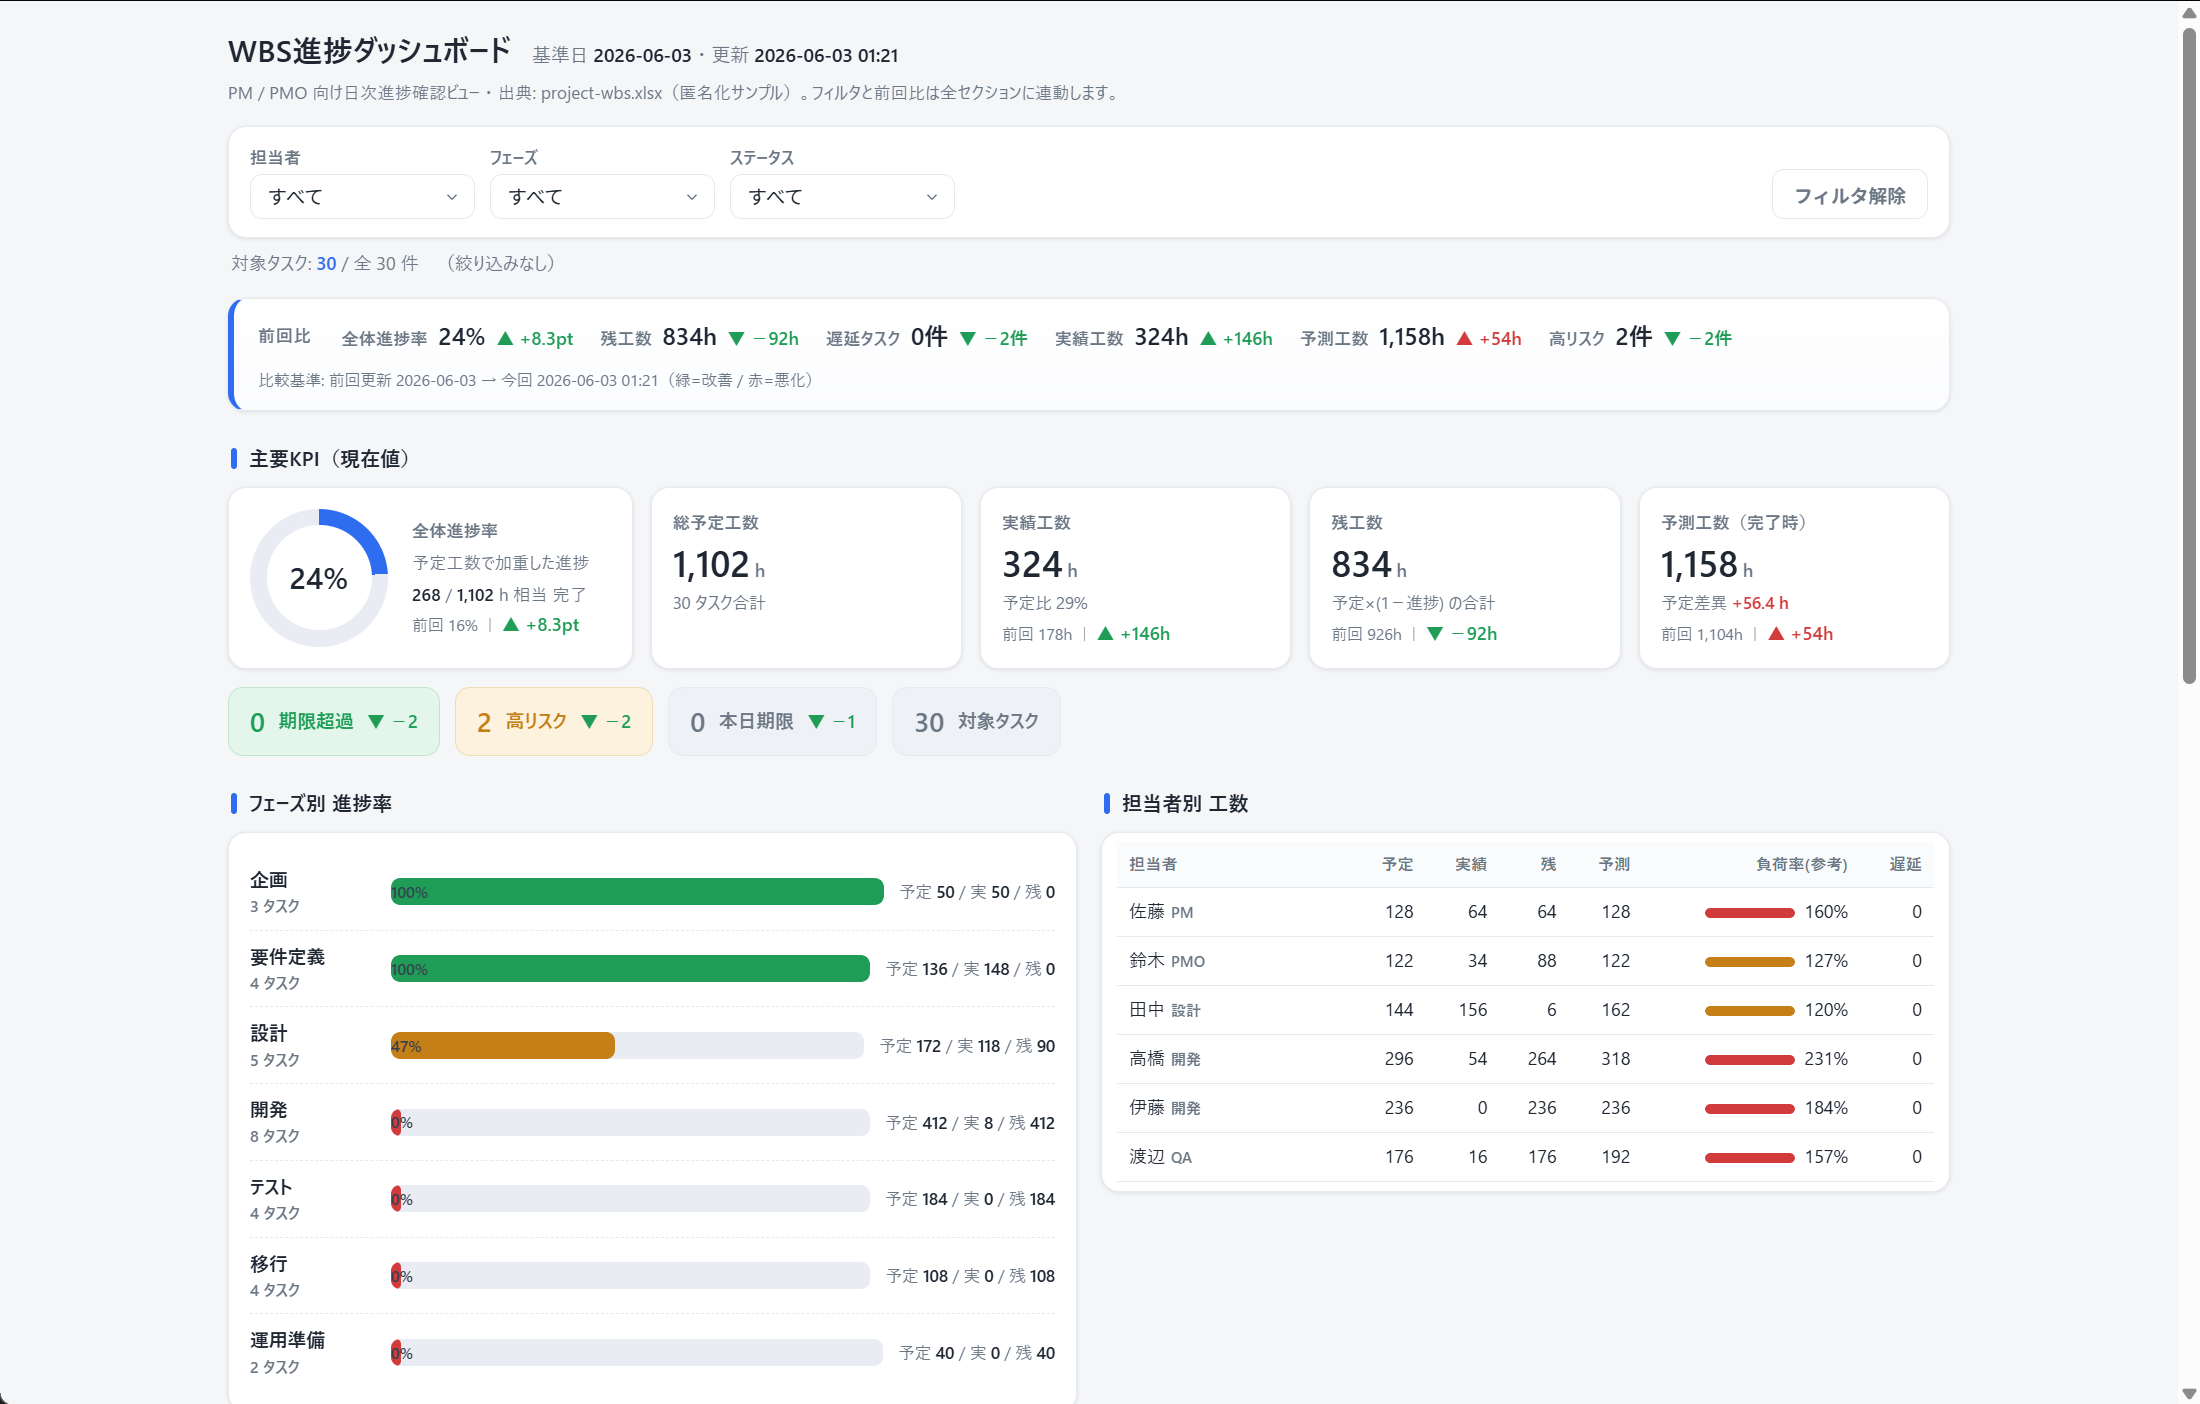The width and height of the screenshot is (2200, 1404).
Task: Click the 本日期限 summary chip
Action: click(772, 722)
